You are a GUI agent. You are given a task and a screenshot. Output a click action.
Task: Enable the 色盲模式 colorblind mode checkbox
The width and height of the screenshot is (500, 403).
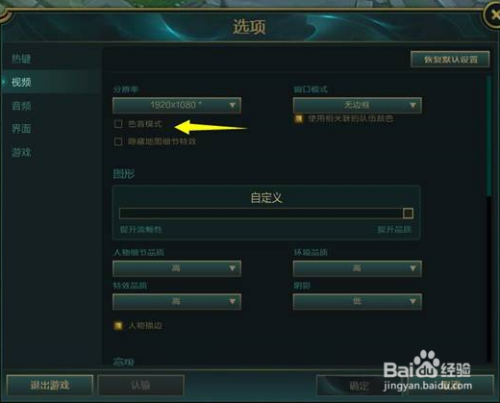click(118, 124)
